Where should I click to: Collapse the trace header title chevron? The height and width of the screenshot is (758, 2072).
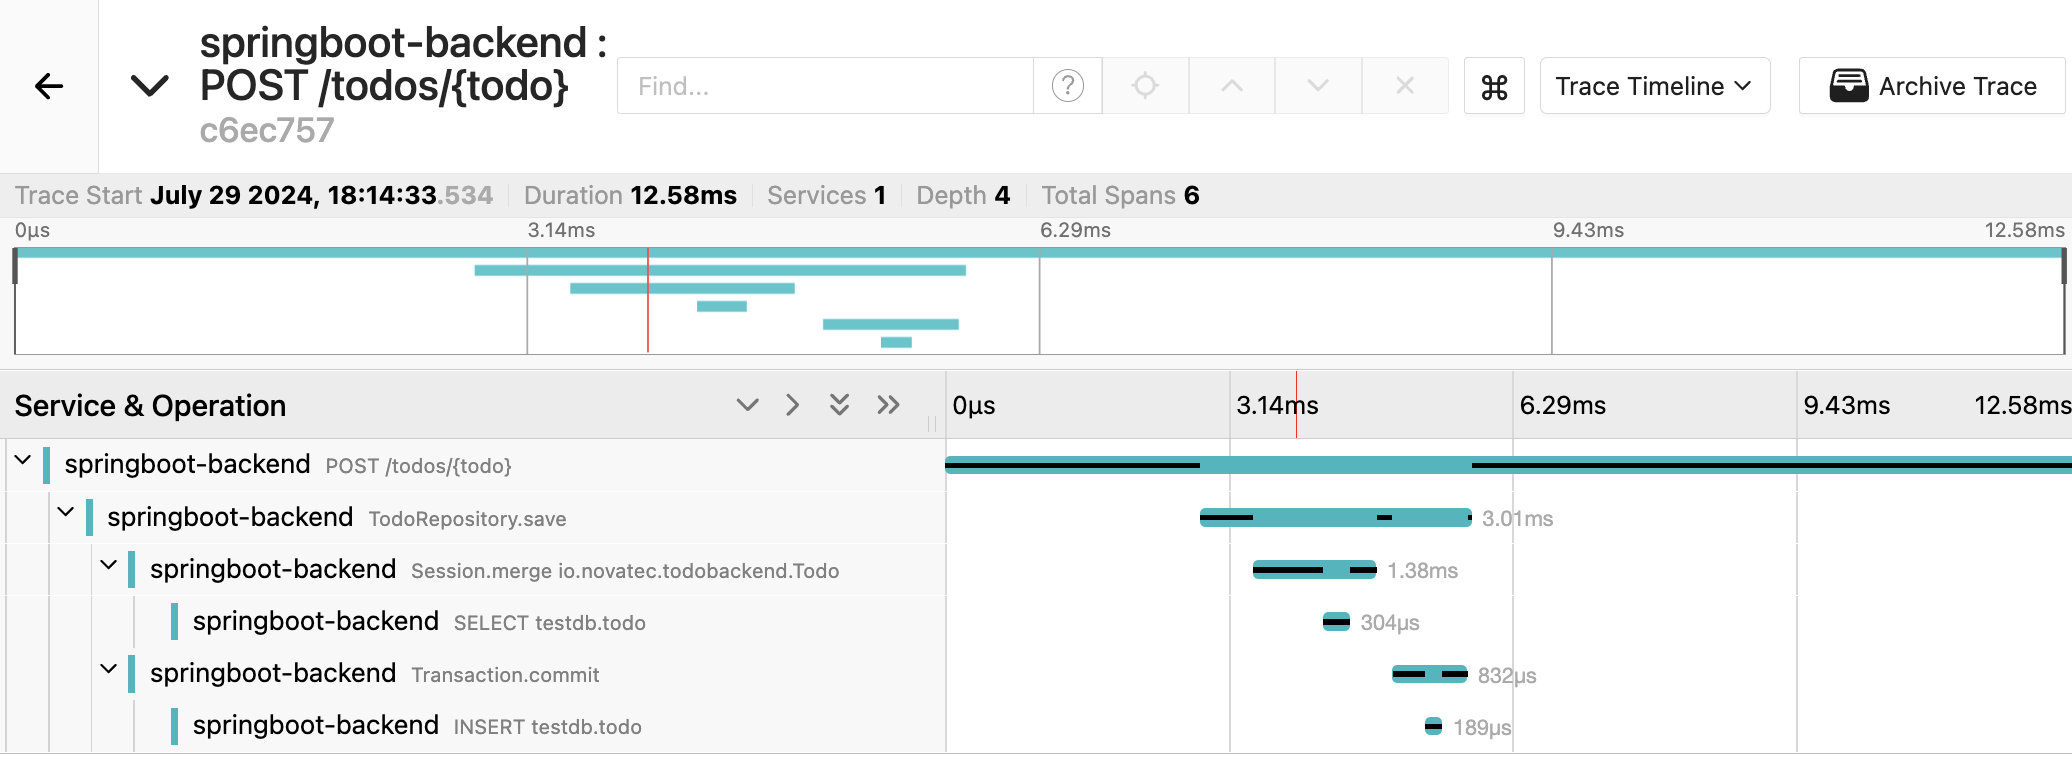pyautogui.click(x=150, y=86)
